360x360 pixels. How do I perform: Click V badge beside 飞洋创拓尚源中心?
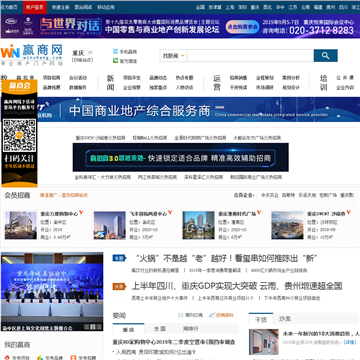(x=170, y=212)
